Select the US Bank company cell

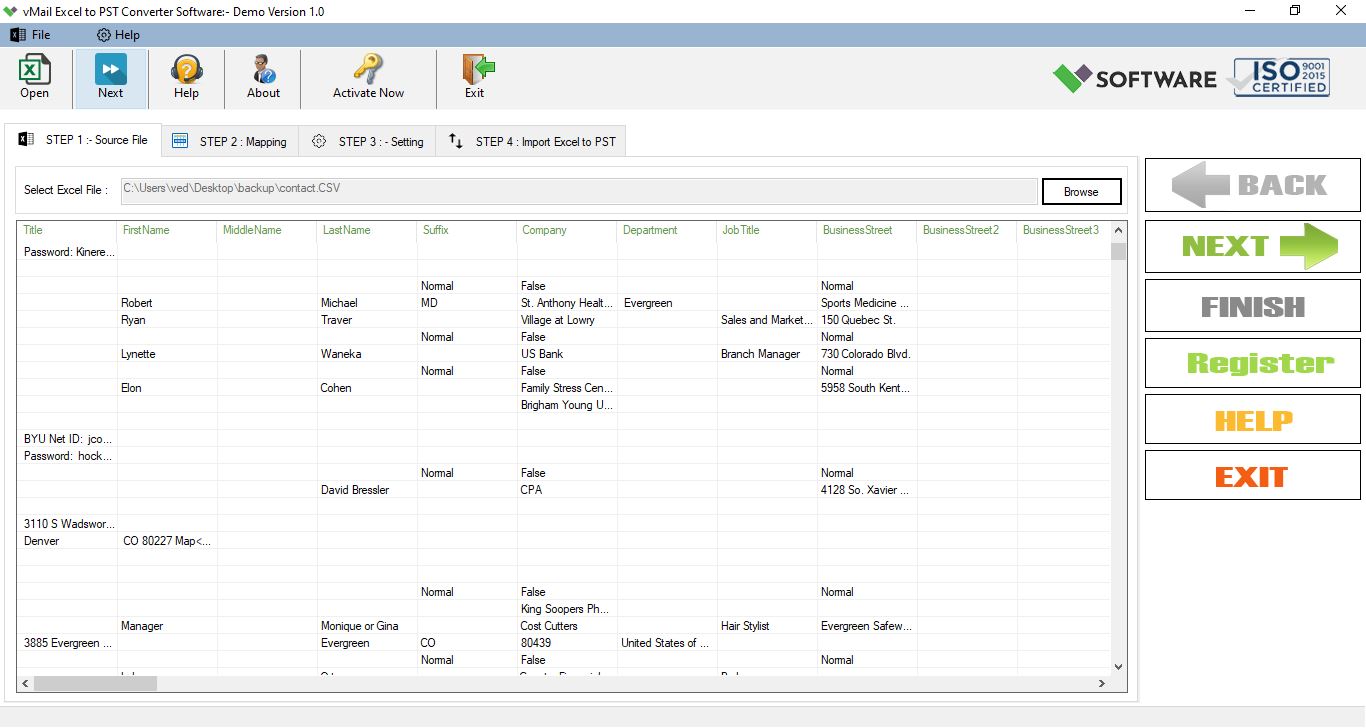coord(567,354)
